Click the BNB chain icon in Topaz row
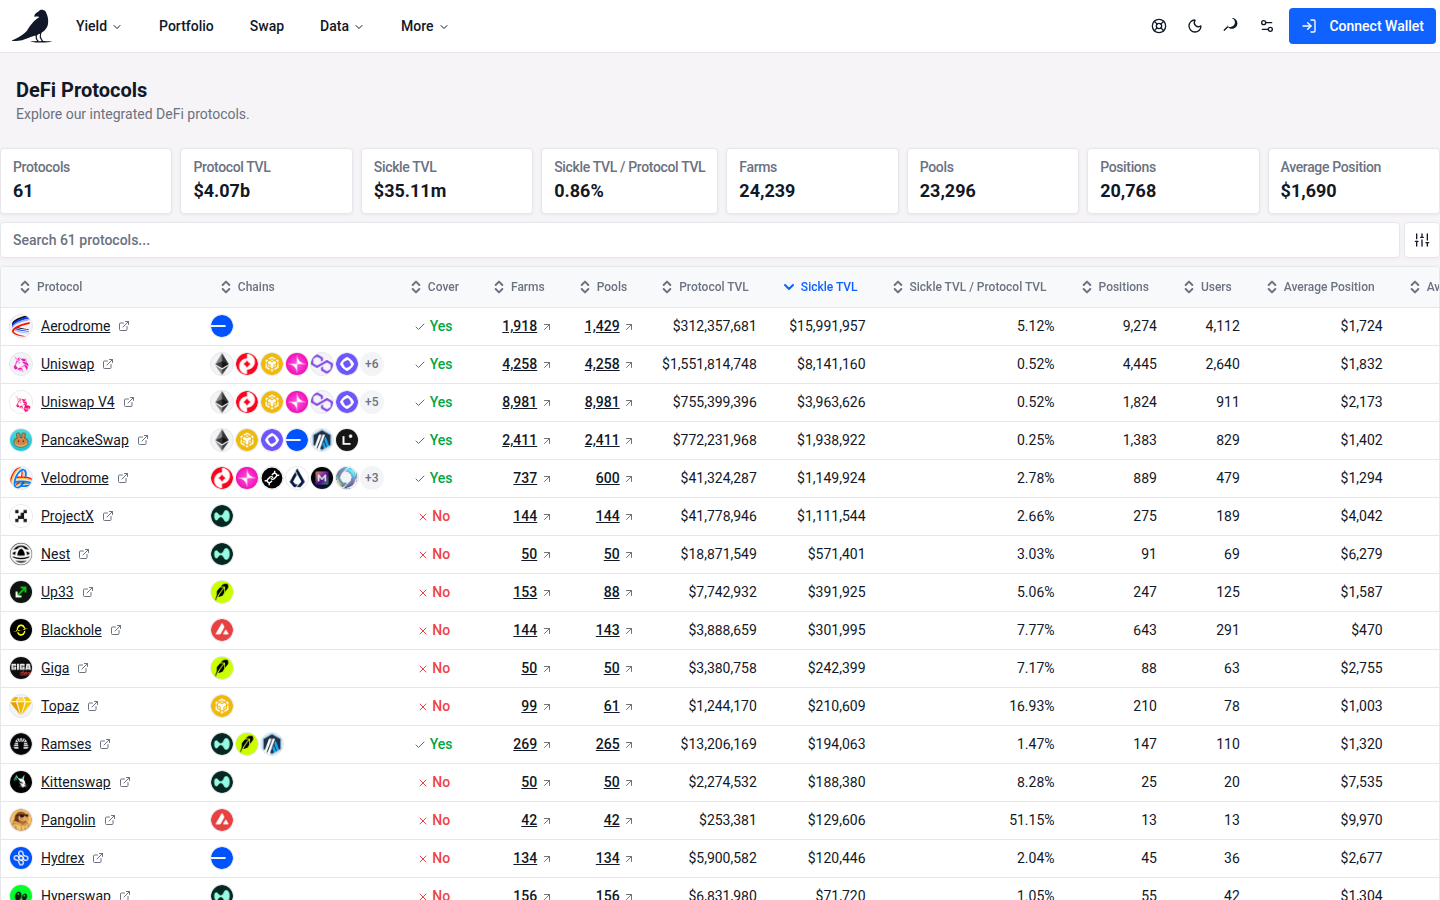 (222, 706)
